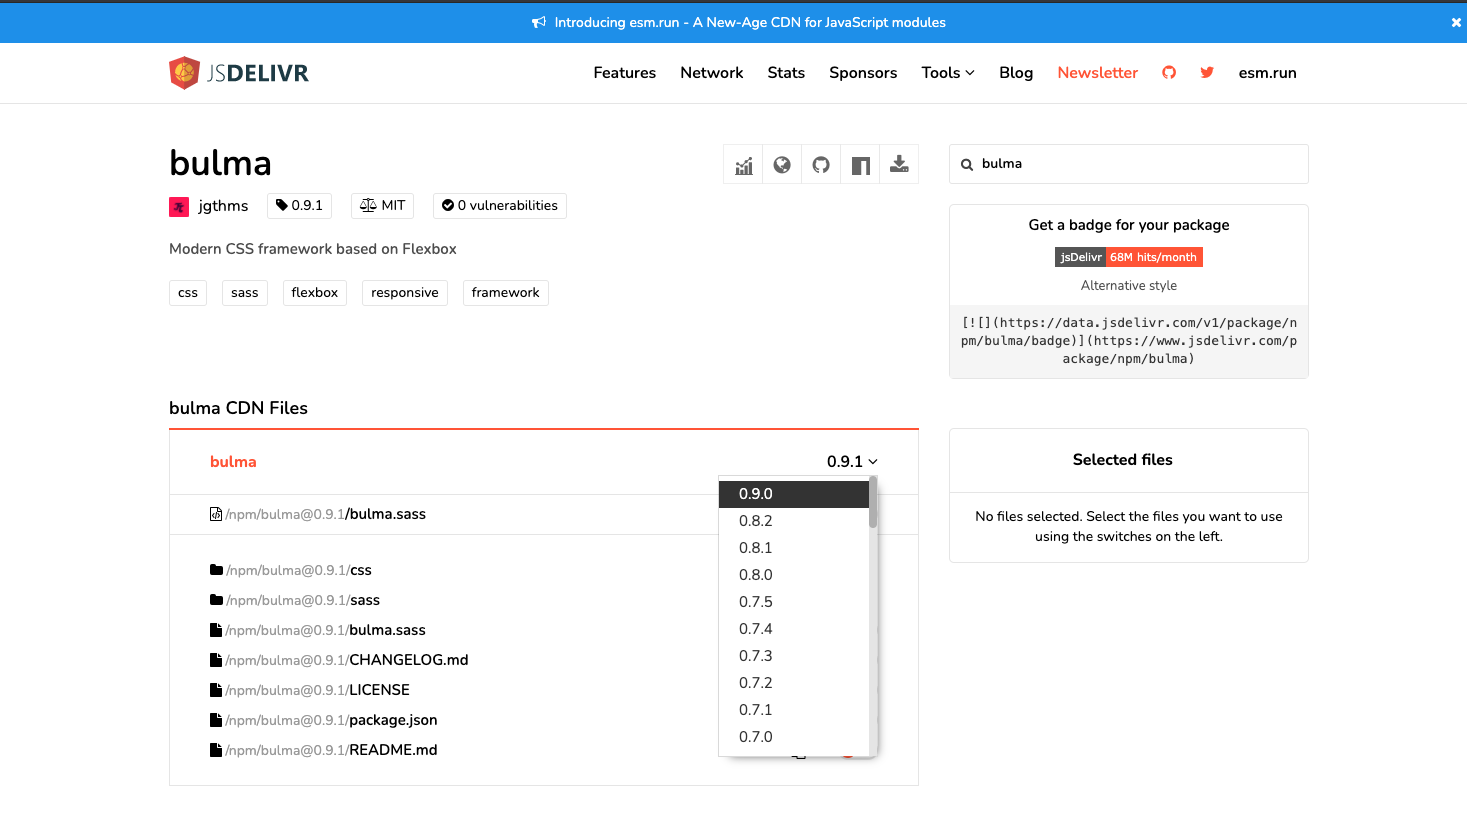This screenshot has width=1467, height=827.
Task: Select version 0.9.0 from list
Action: pos(794,494)
